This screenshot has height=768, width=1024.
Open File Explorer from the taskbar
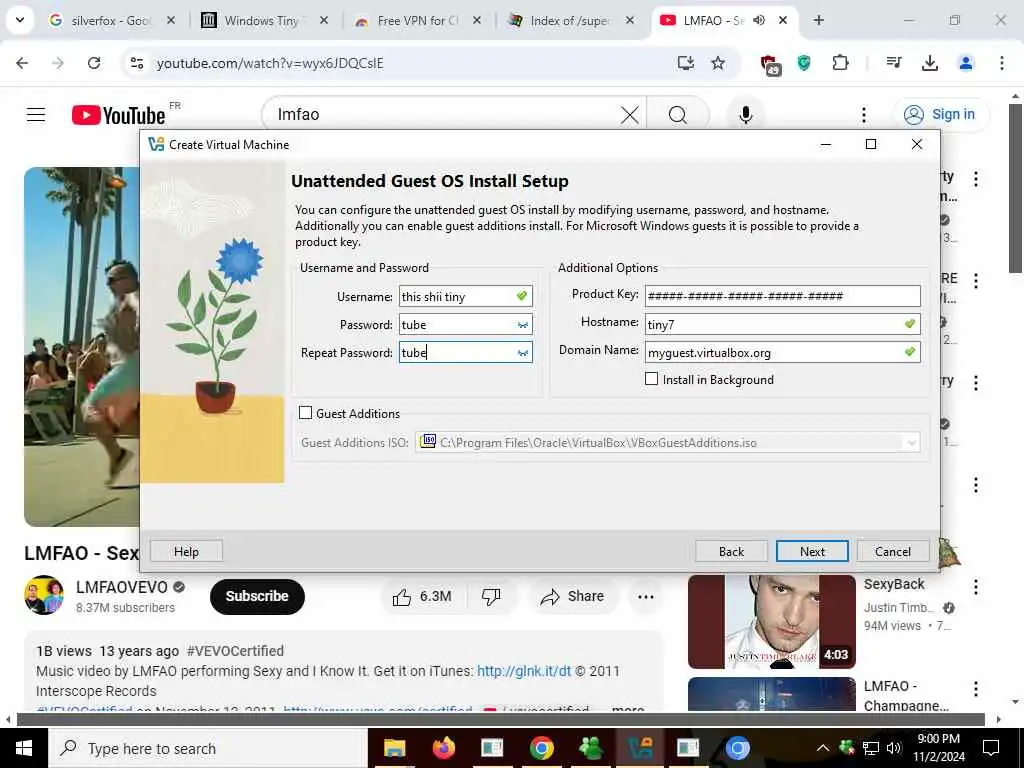(x=394, y=748)
